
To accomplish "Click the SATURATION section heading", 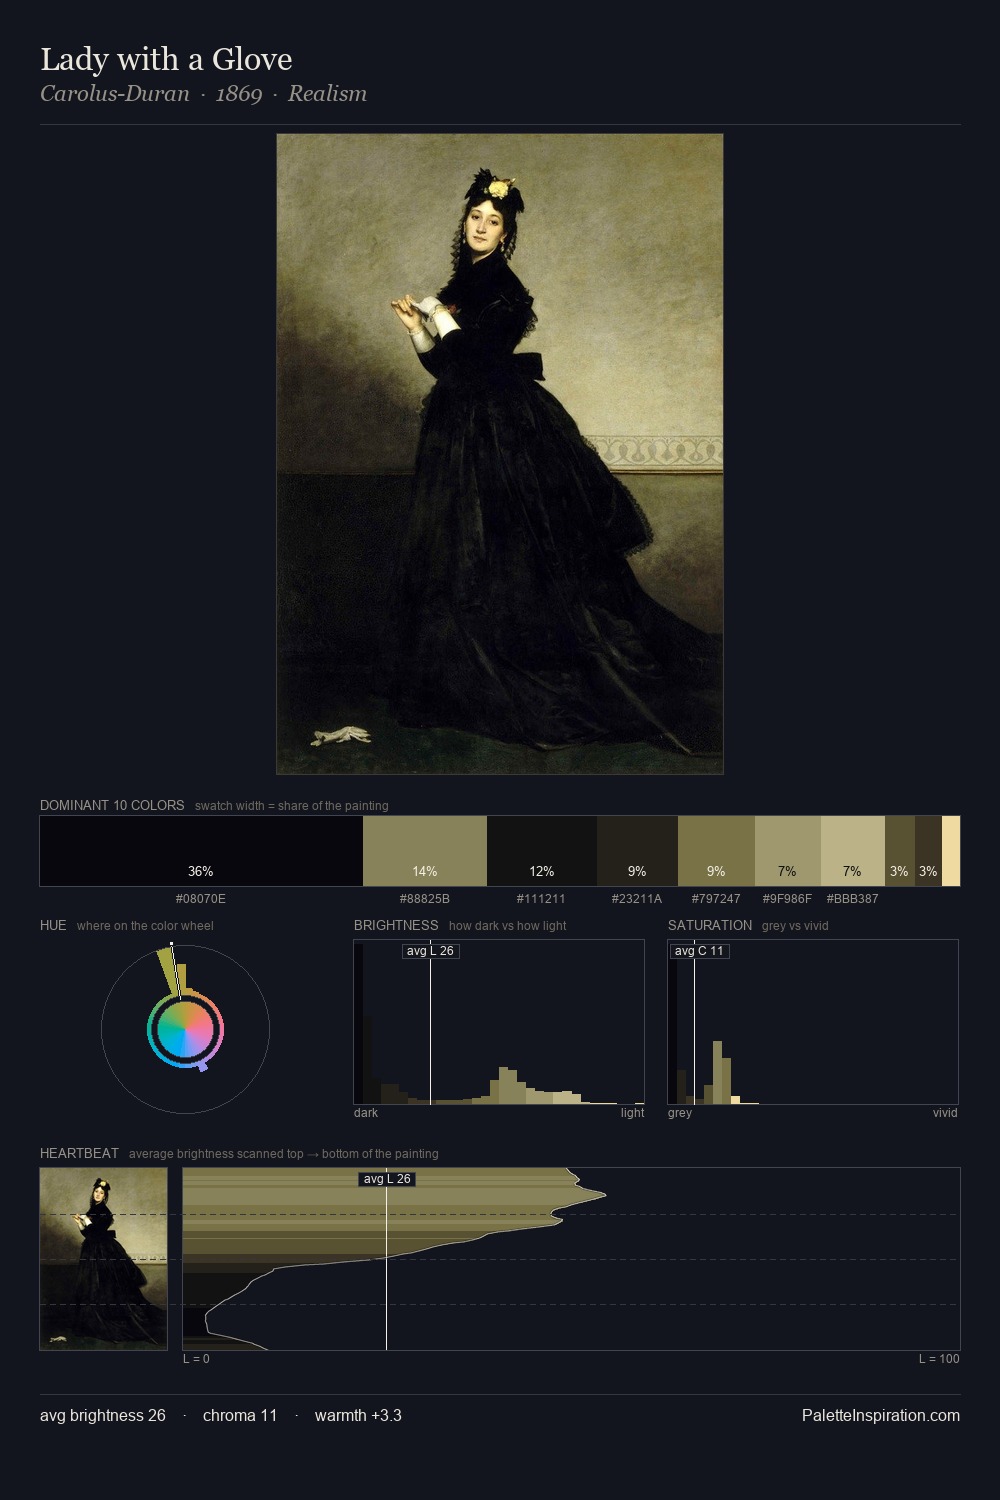I will 710,925.
